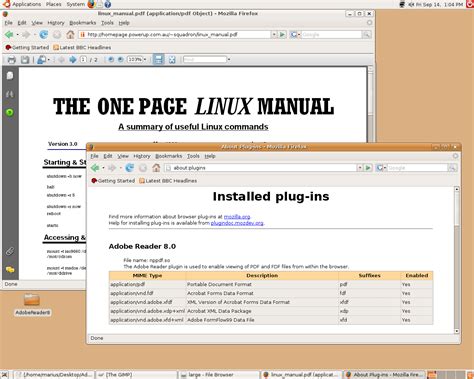Click the Adobe Reader collaborate/email toolbar icon
The width and height of the screenshot is (474, 379).
(x=41, y=60)
